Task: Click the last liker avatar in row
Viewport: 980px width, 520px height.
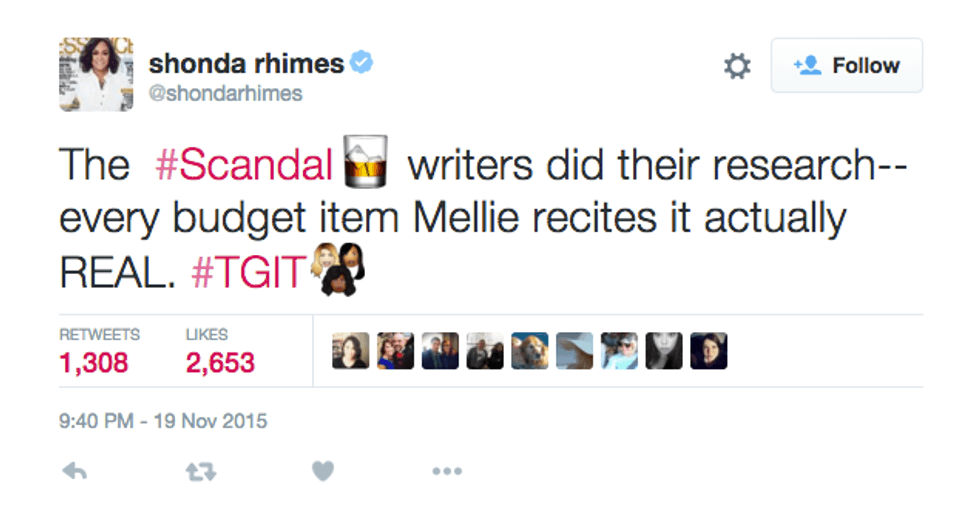Action: coord(708,351)
